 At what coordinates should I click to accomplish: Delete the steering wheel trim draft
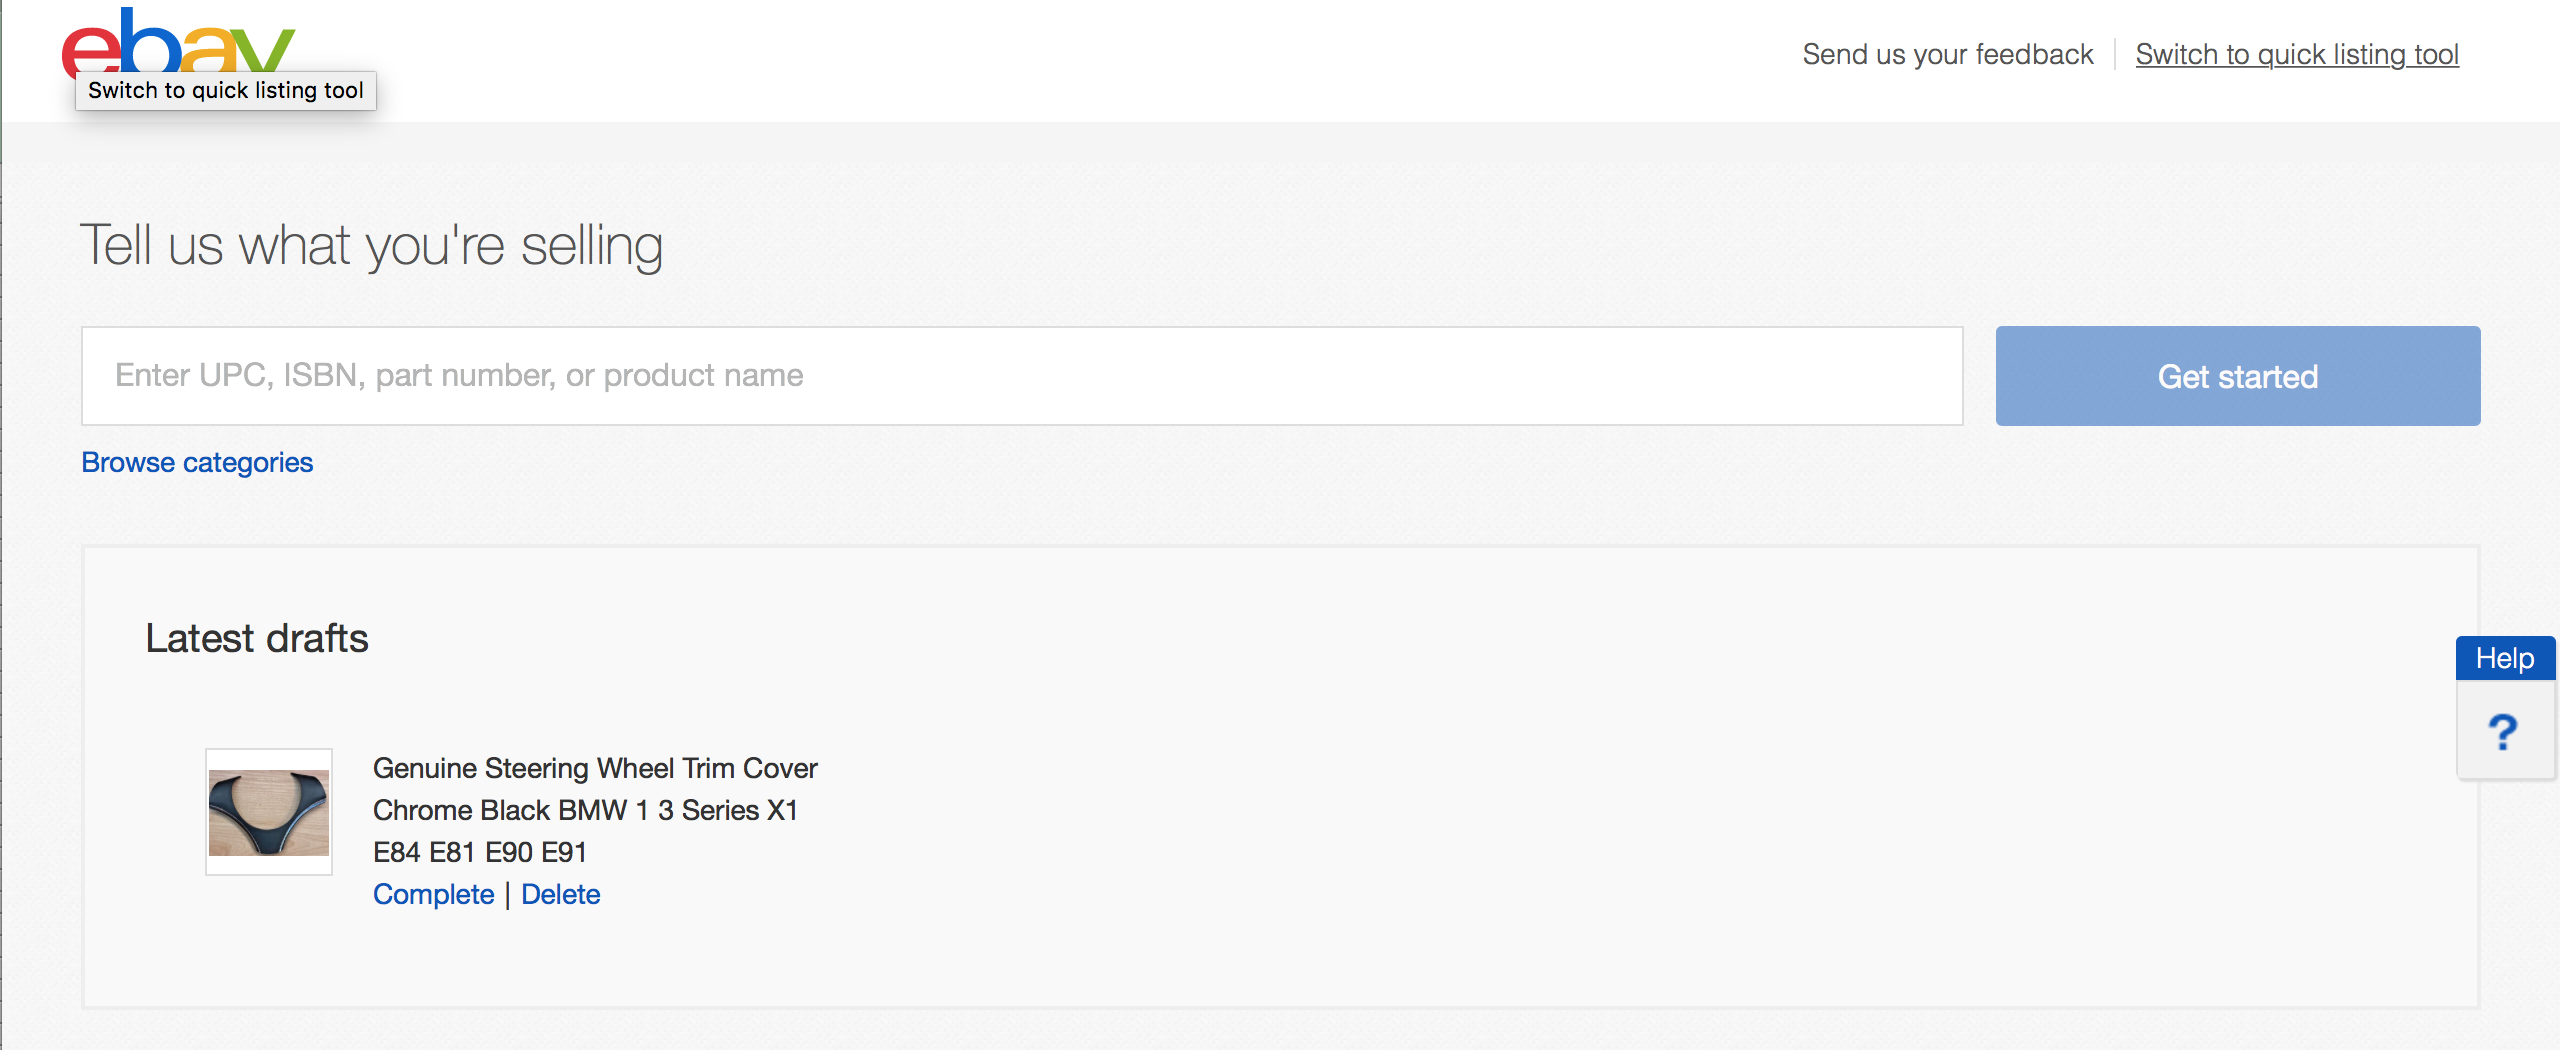click(560, 894)
